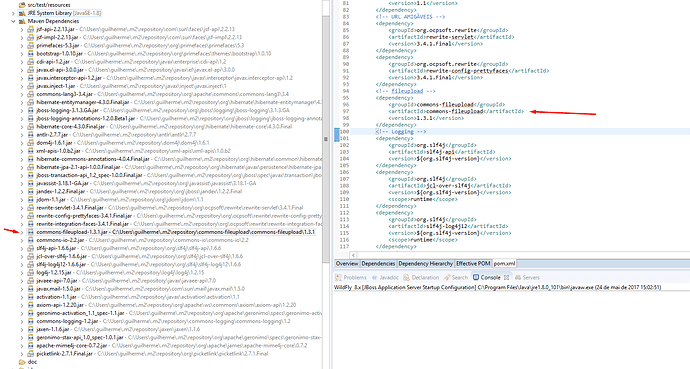Click the Maven Dependencies library icon
Viewport: 690px width, 369px height.
click(22, 21)
